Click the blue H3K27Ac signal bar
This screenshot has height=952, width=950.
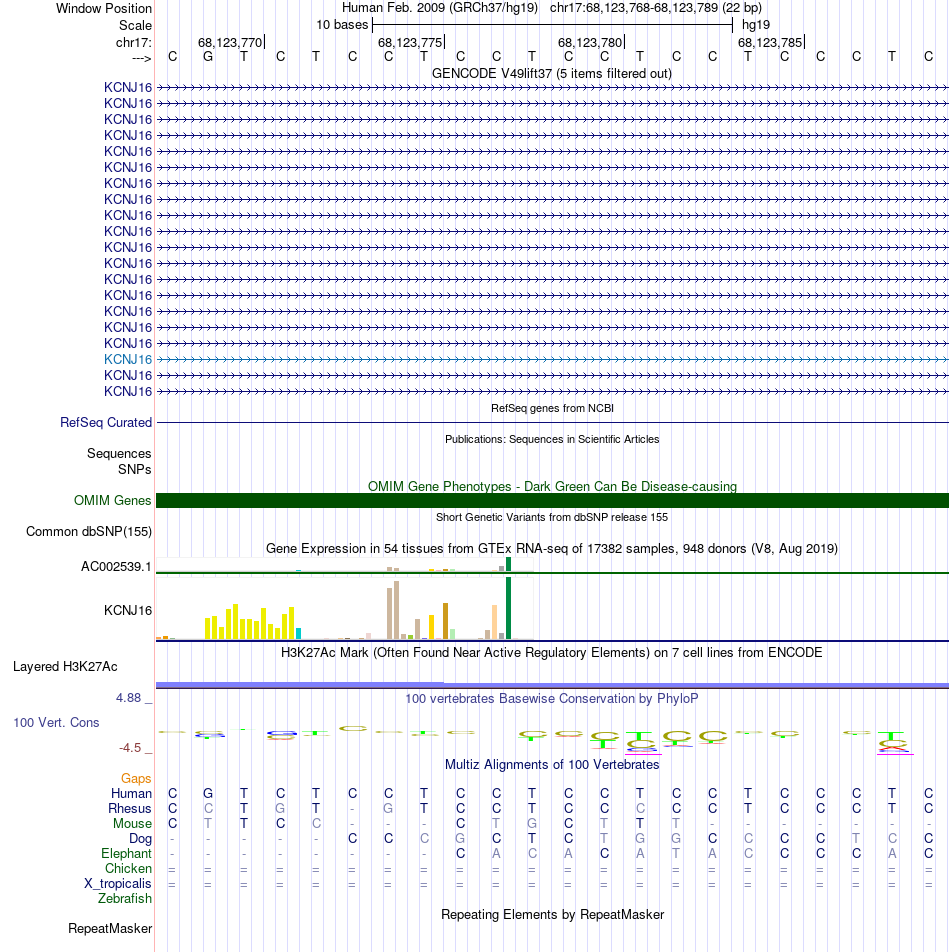click(552, 685)
